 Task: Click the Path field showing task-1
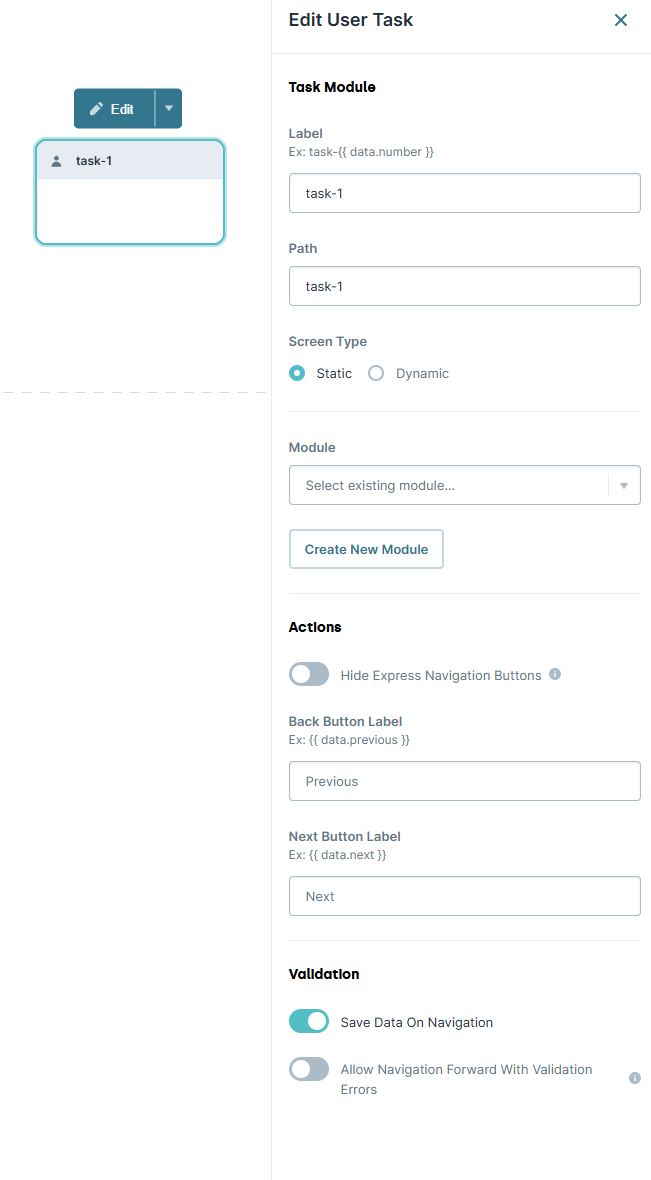click(x=465, y=286)
